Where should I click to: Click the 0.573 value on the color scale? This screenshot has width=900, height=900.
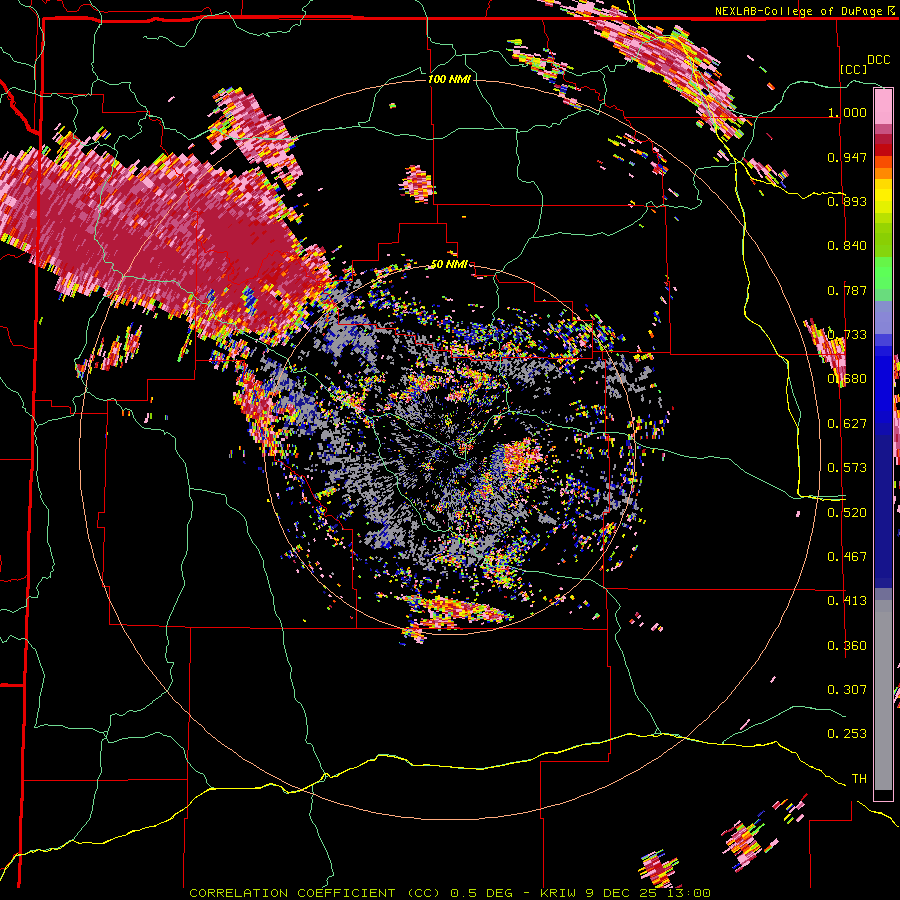847,468
